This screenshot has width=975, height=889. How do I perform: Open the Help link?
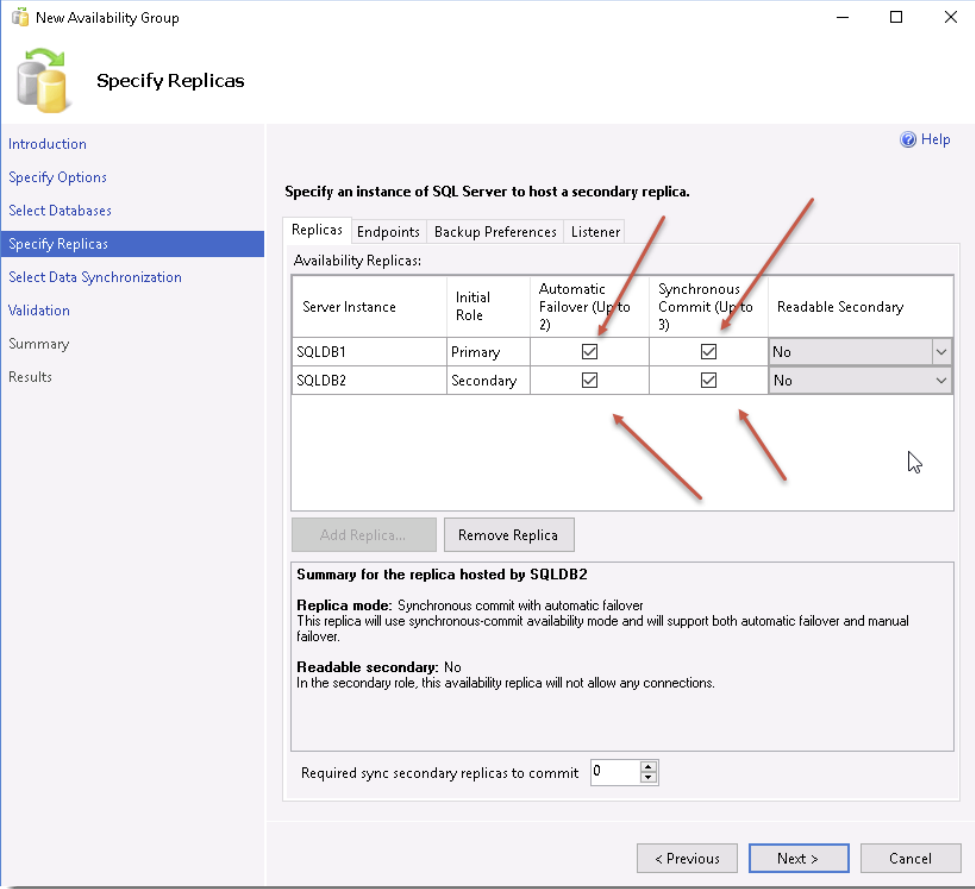point(935,139)
